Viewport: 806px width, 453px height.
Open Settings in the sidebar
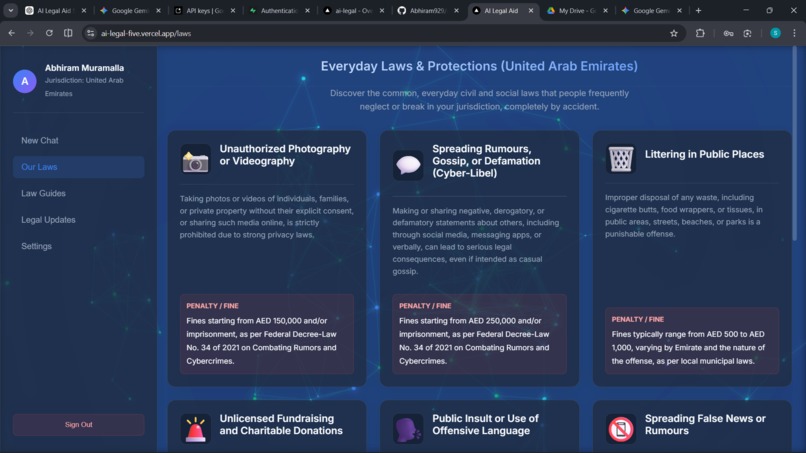click(79, 246)
